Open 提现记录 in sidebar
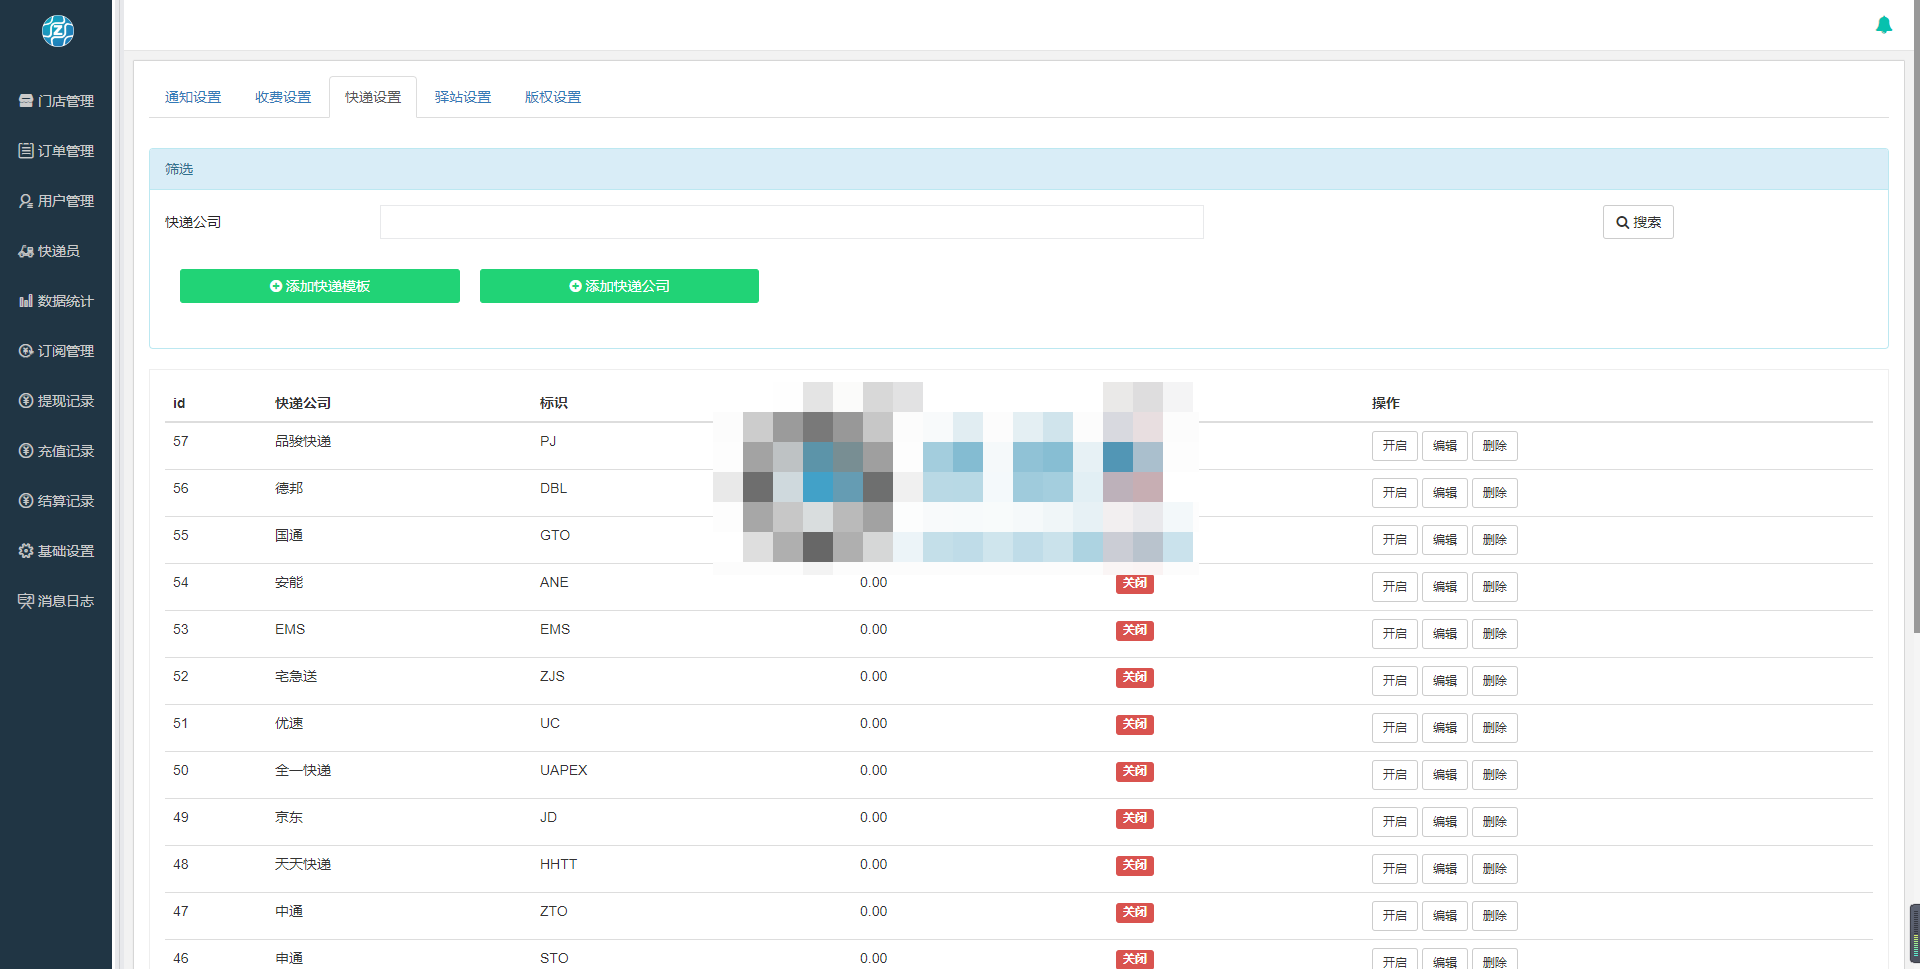Image resolution: width=1920 pixels, height=969 pixels. pos(56,401)
